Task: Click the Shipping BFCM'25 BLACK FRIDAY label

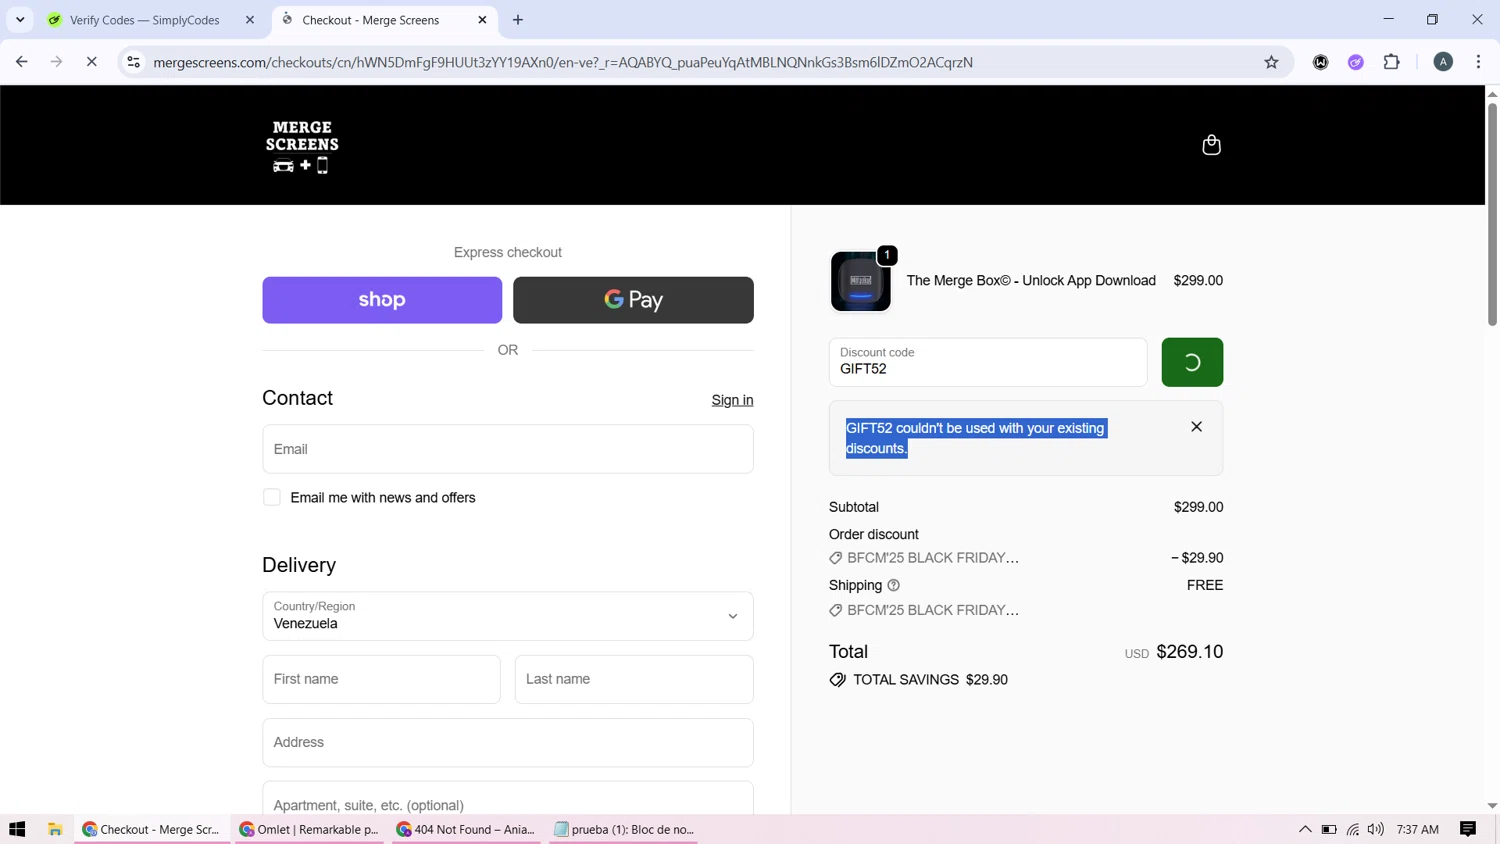Action: click(x=933, y=610)
